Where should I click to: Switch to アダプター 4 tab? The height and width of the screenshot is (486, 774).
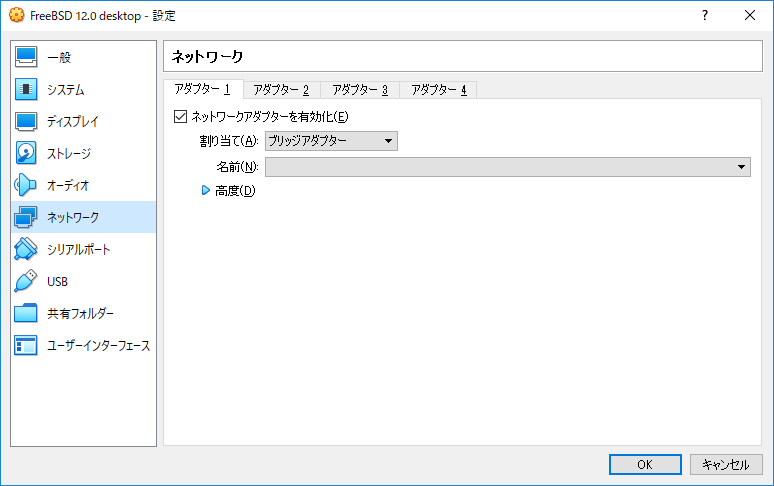click(438, 90)
